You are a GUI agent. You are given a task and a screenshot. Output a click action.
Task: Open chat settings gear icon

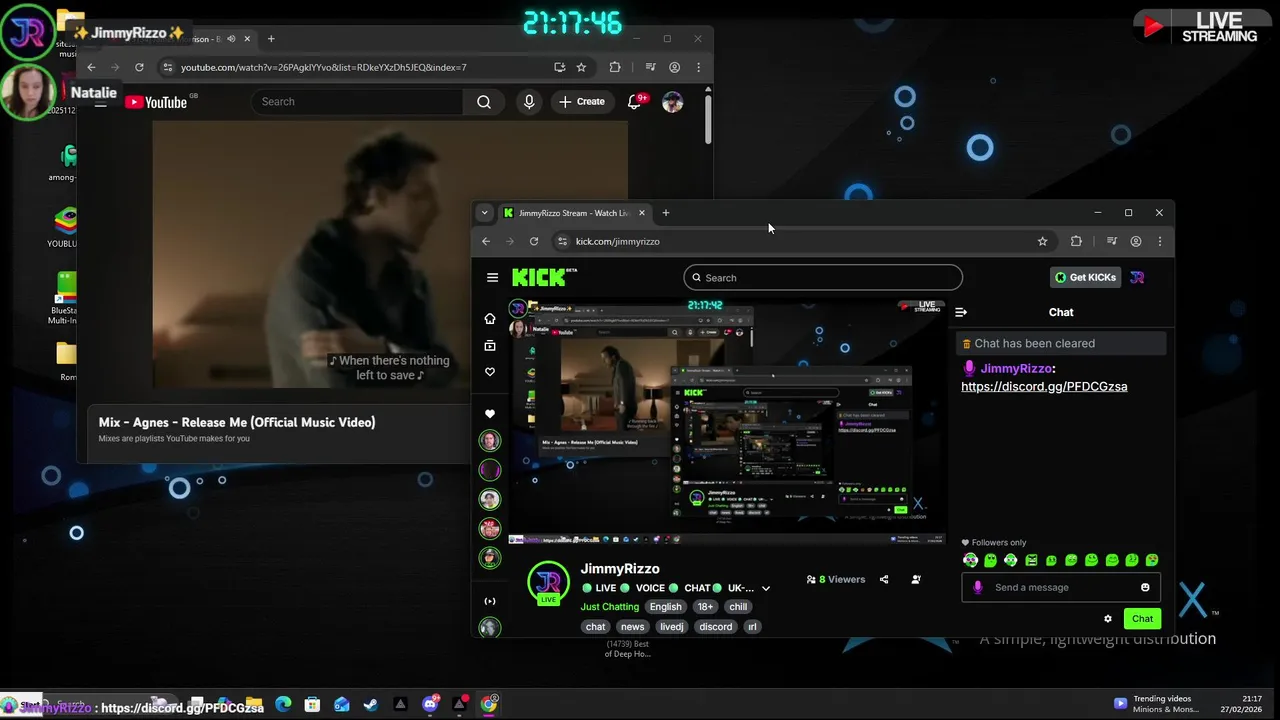[1108, 619]
